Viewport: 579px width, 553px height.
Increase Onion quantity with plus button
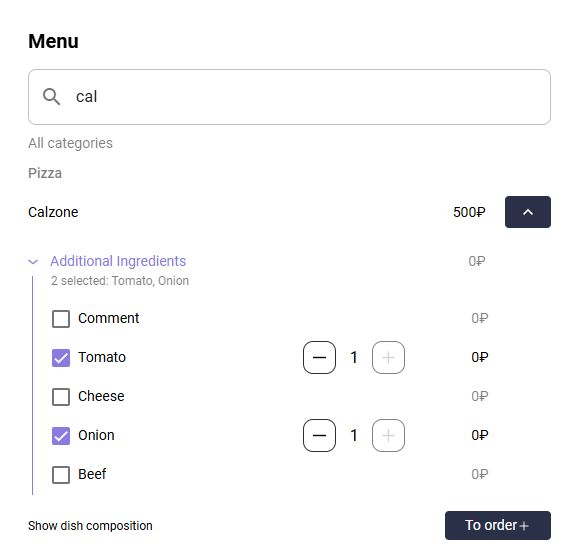(388, 436)
